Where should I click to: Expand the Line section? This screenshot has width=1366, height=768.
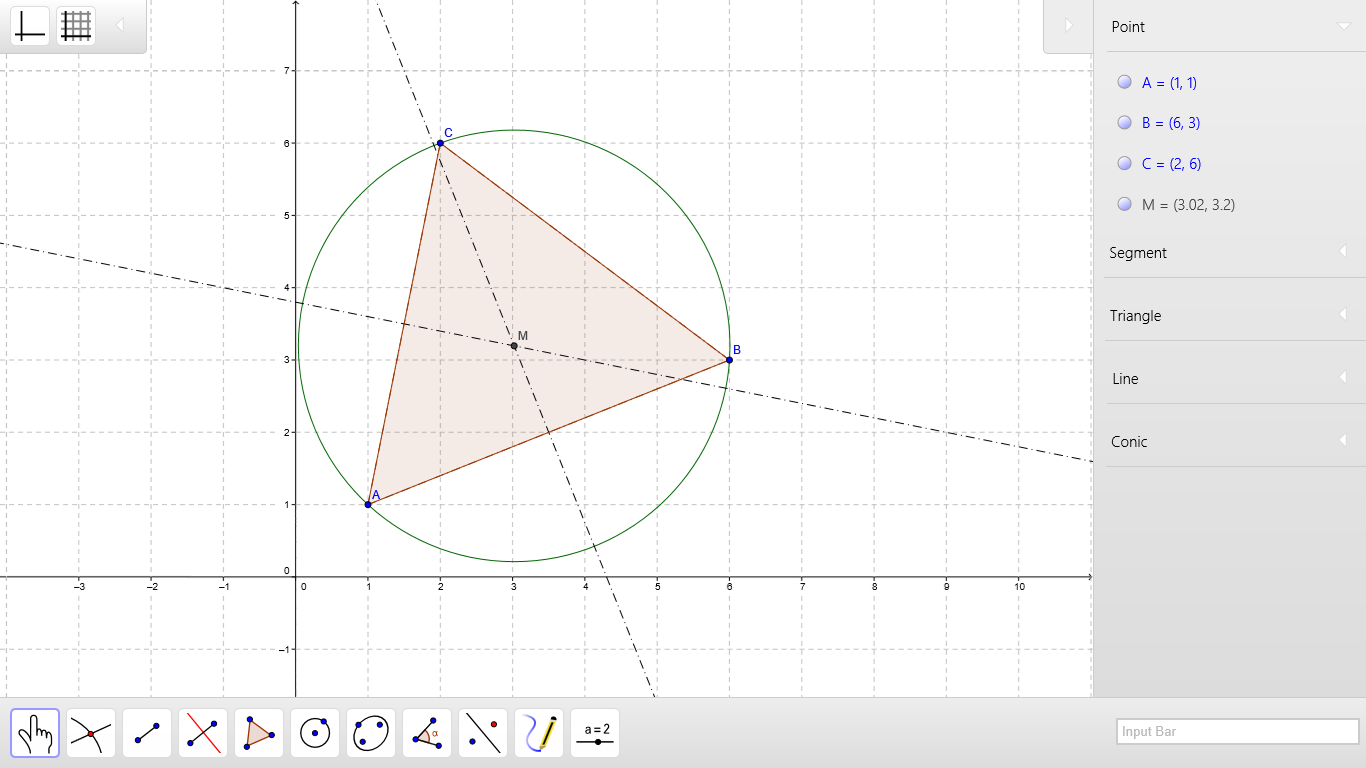(1343, 378)
